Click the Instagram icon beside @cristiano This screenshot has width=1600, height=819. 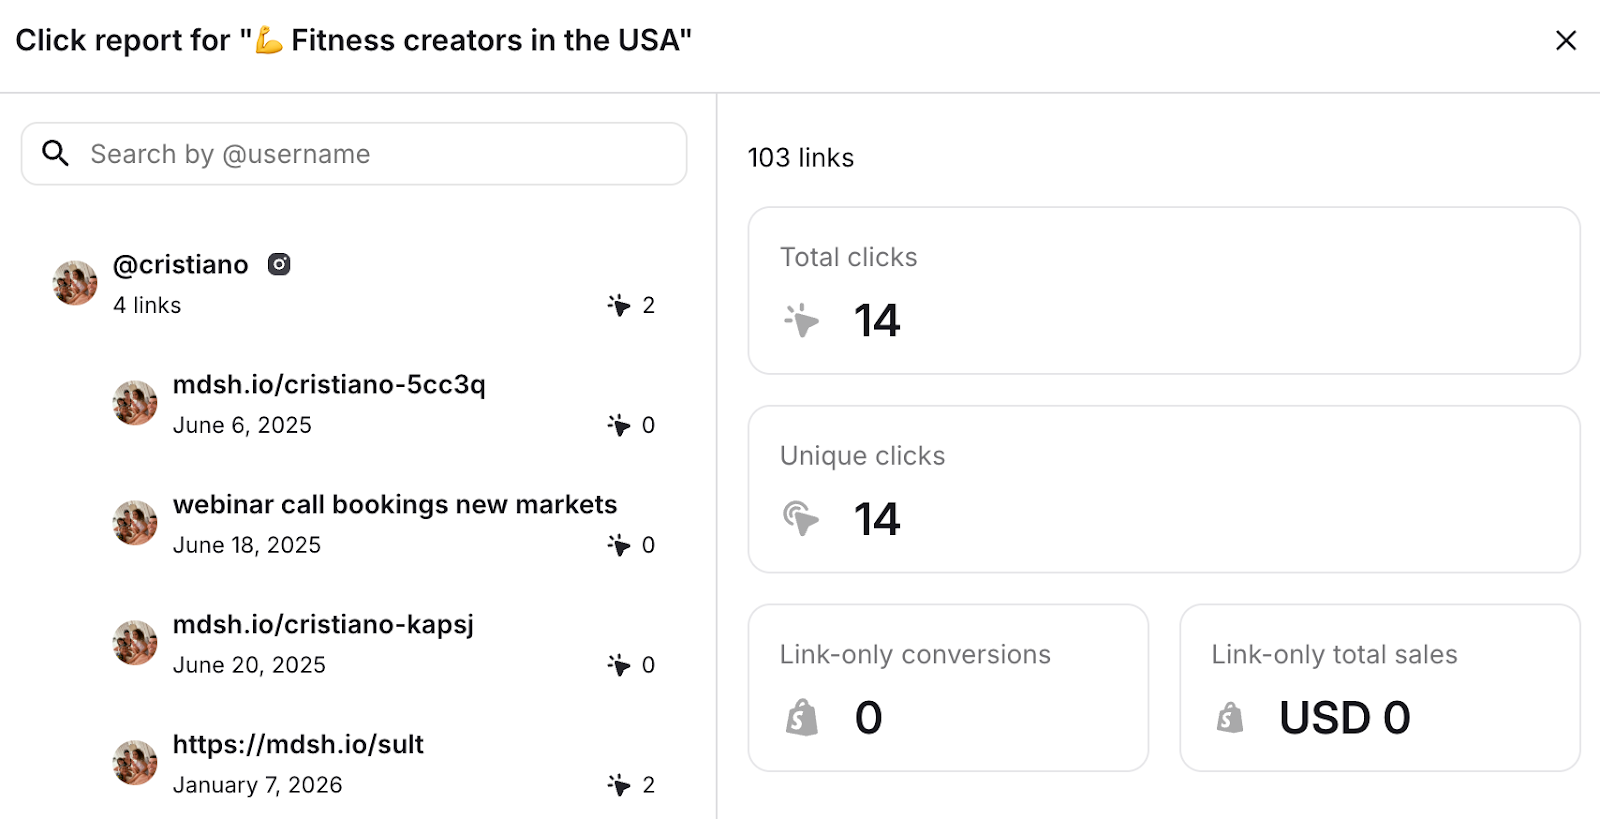coord(279,264)
